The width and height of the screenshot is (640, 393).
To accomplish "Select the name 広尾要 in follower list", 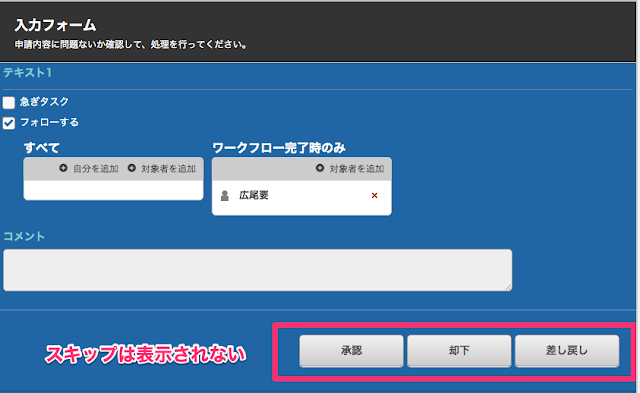I will click(x=253, y=195).
